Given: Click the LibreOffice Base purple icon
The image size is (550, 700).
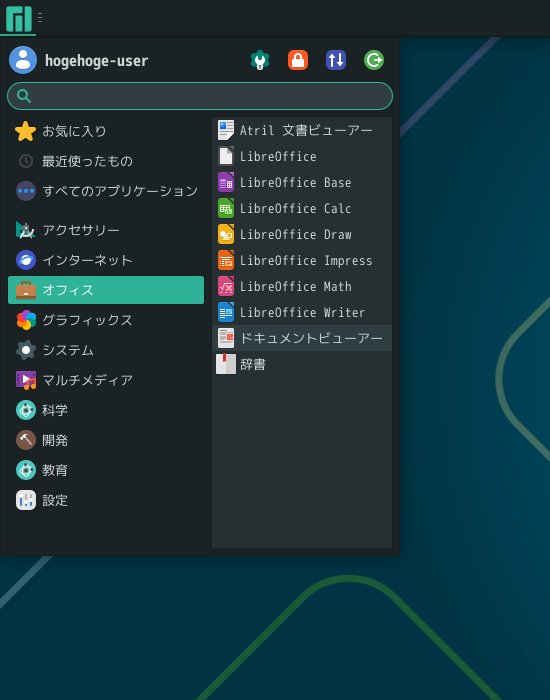Looking at the screenshot, I should (226, 182).
